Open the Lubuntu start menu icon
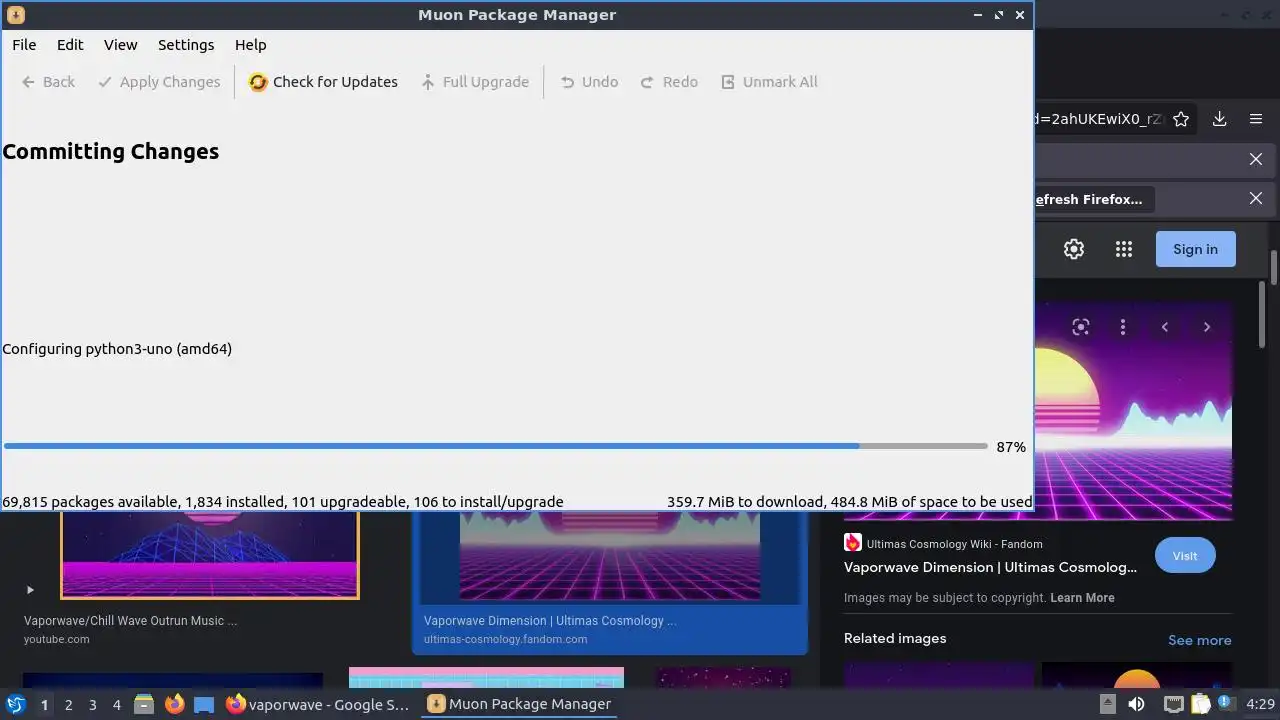The image size is (1280, 720). [x=16, y=704]
